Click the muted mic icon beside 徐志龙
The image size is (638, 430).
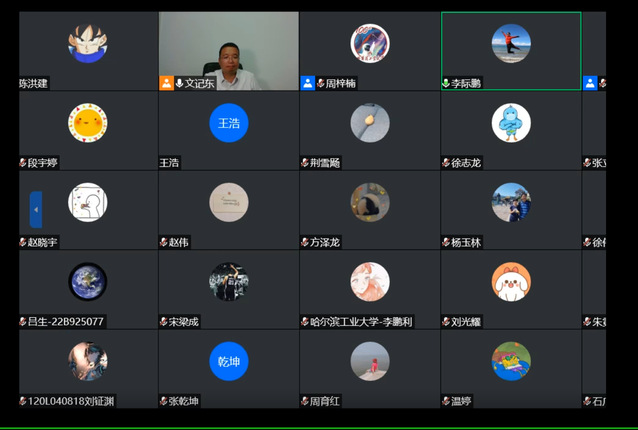point(446,162)
